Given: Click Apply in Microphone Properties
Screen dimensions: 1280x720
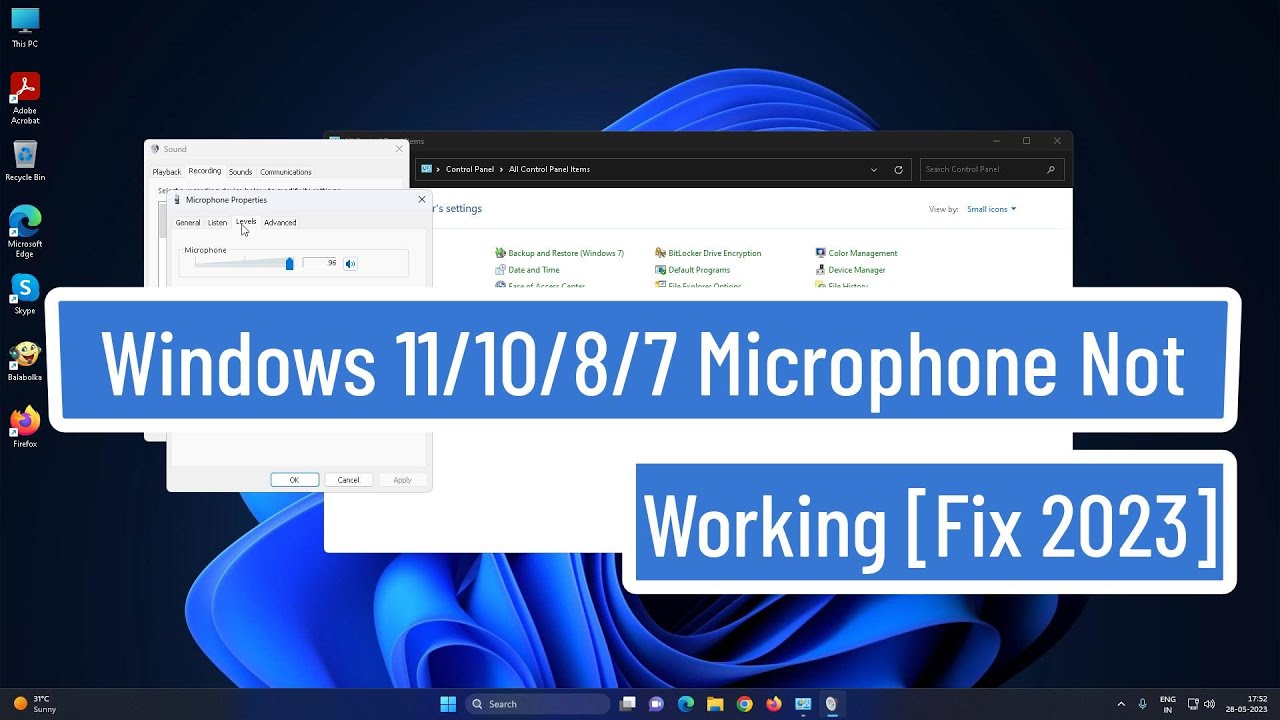Looking at the screenshot, I should coord(402,480).
